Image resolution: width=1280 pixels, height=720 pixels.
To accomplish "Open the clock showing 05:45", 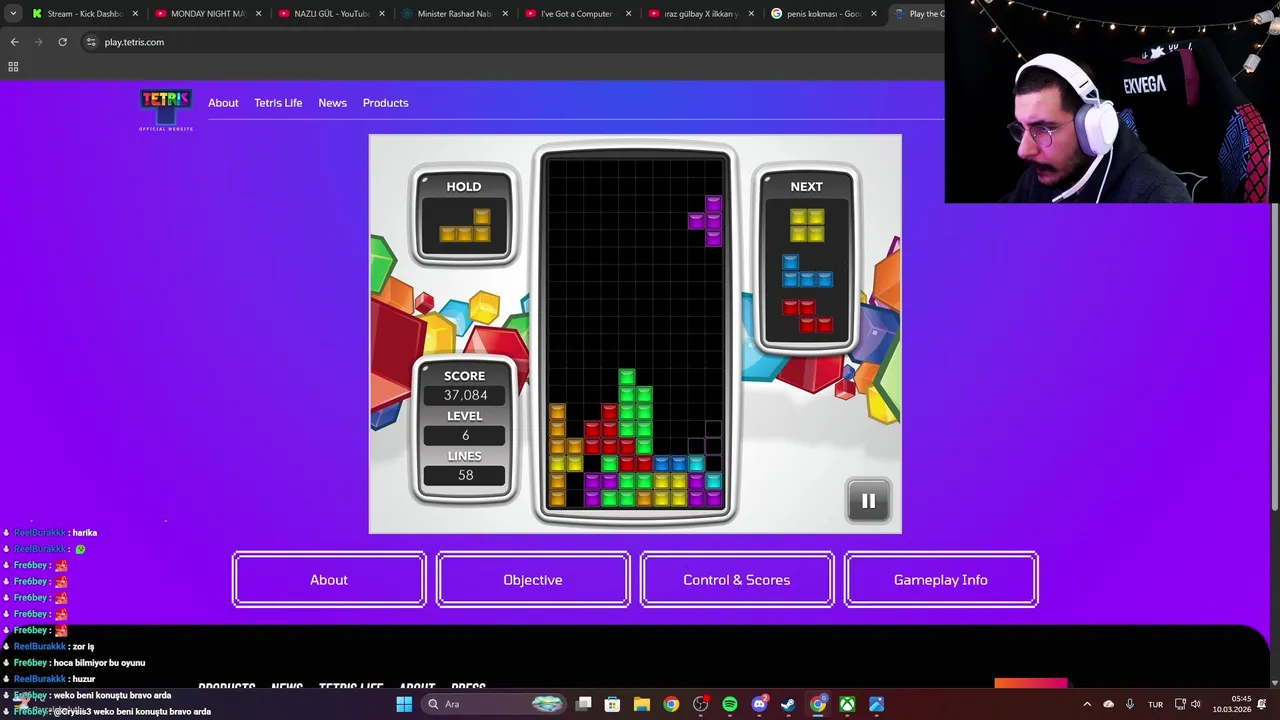I will [x=1232, y=704].
